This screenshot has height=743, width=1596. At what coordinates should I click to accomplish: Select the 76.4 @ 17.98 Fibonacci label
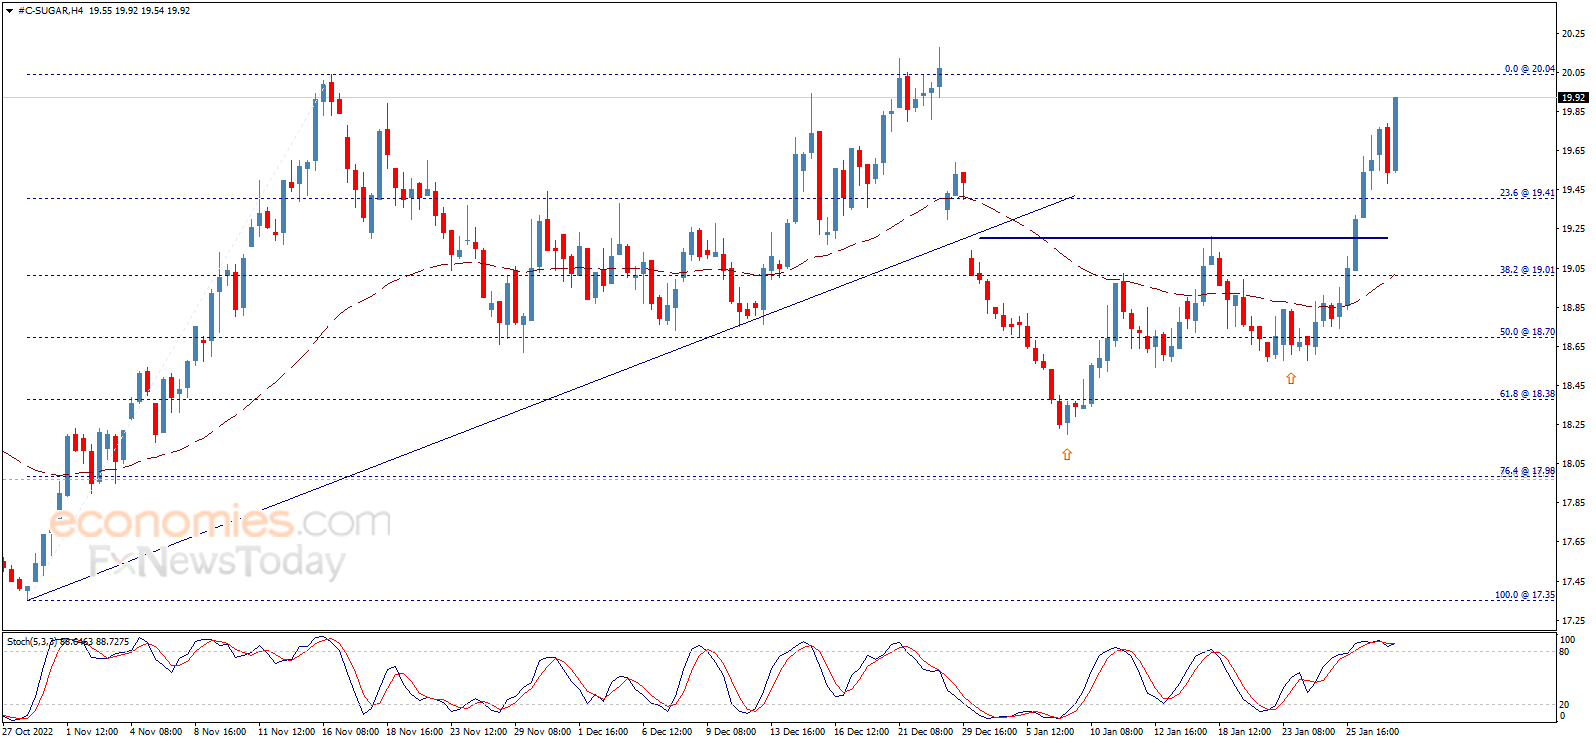(1527, 471)
